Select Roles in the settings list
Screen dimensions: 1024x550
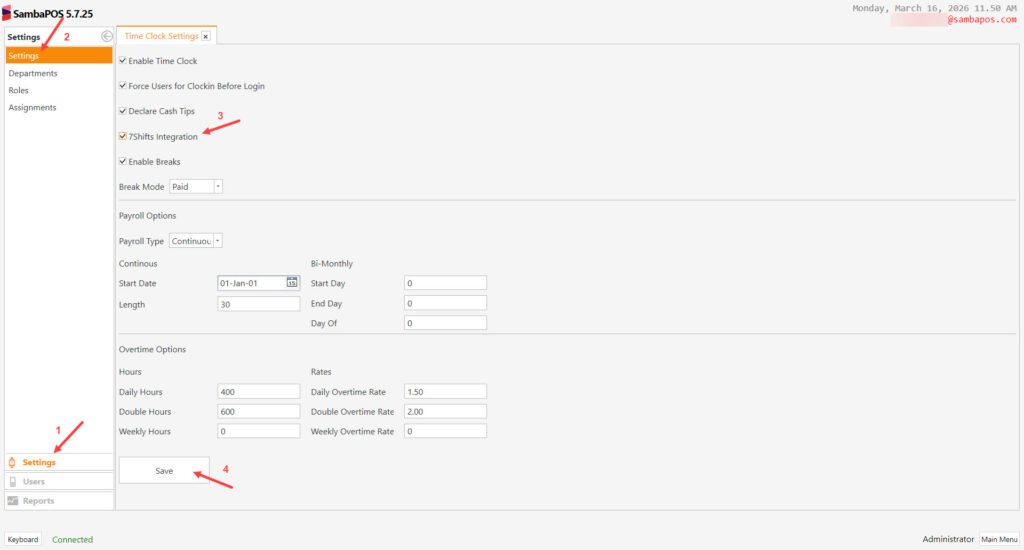click(19, 90)
